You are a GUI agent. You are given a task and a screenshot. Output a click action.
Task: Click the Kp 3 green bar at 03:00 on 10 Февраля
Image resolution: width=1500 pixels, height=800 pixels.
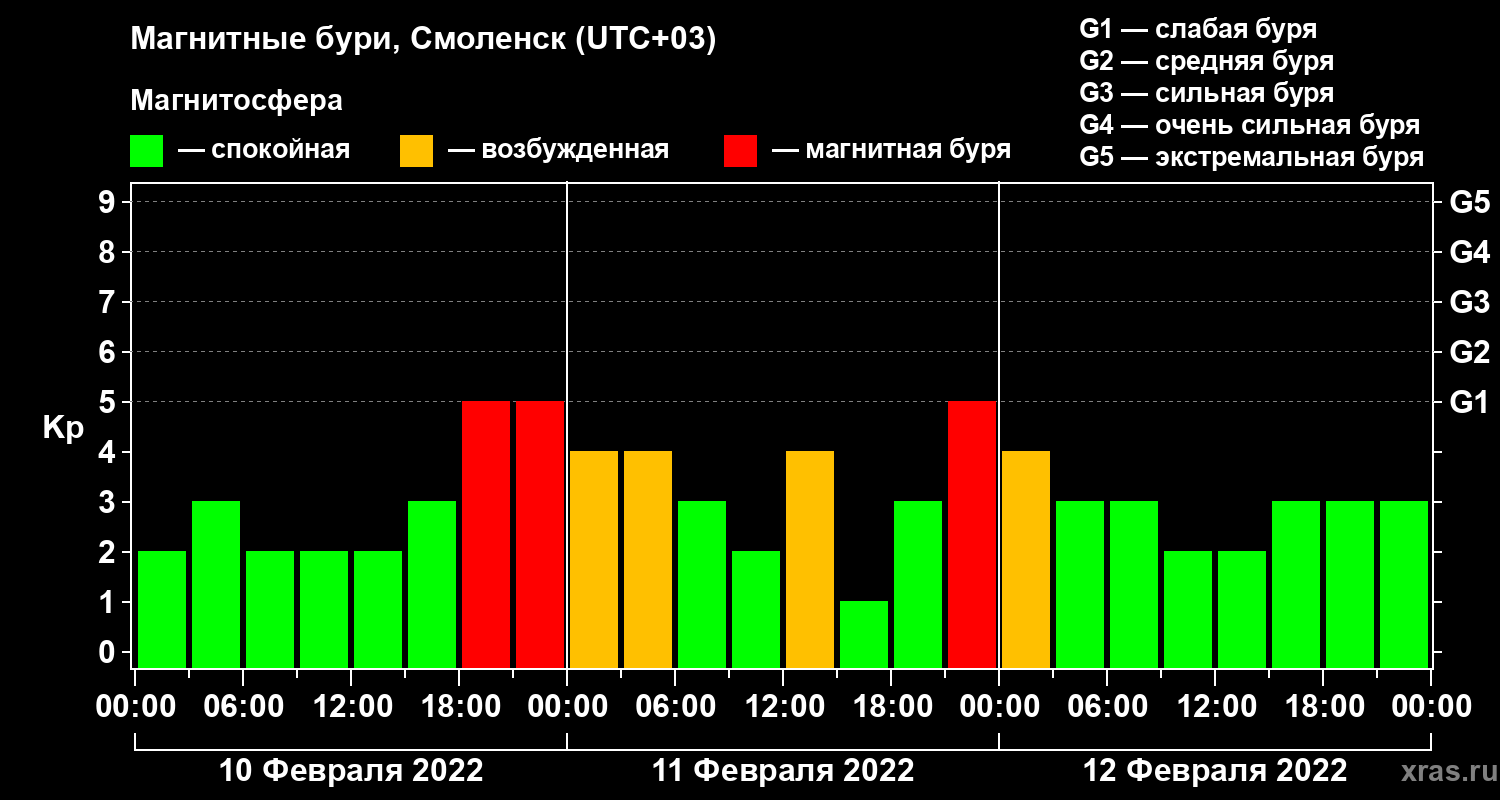coord(216,584)
